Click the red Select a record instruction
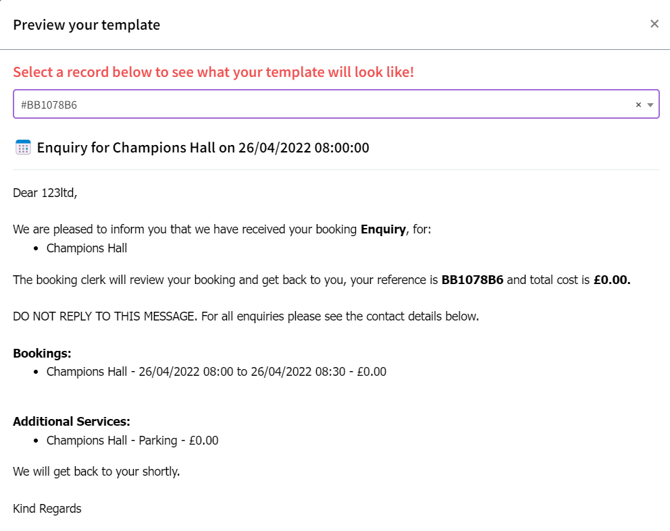Image resolution: width=670 pixels, height=531 pixels. [213, 72]
